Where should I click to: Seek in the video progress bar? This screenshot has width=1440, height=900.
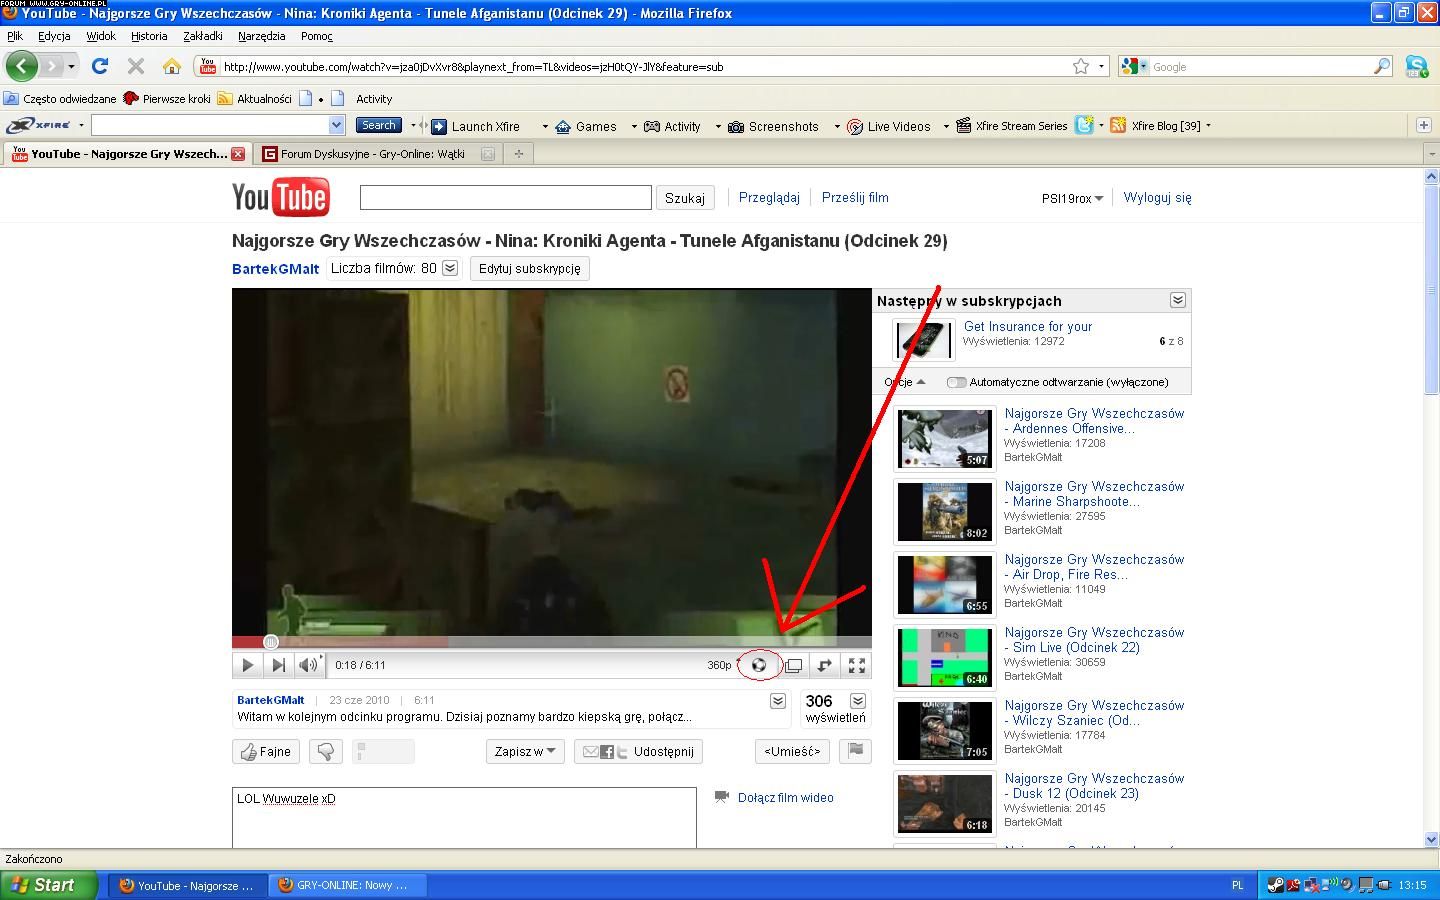click(x=552, y=642)
